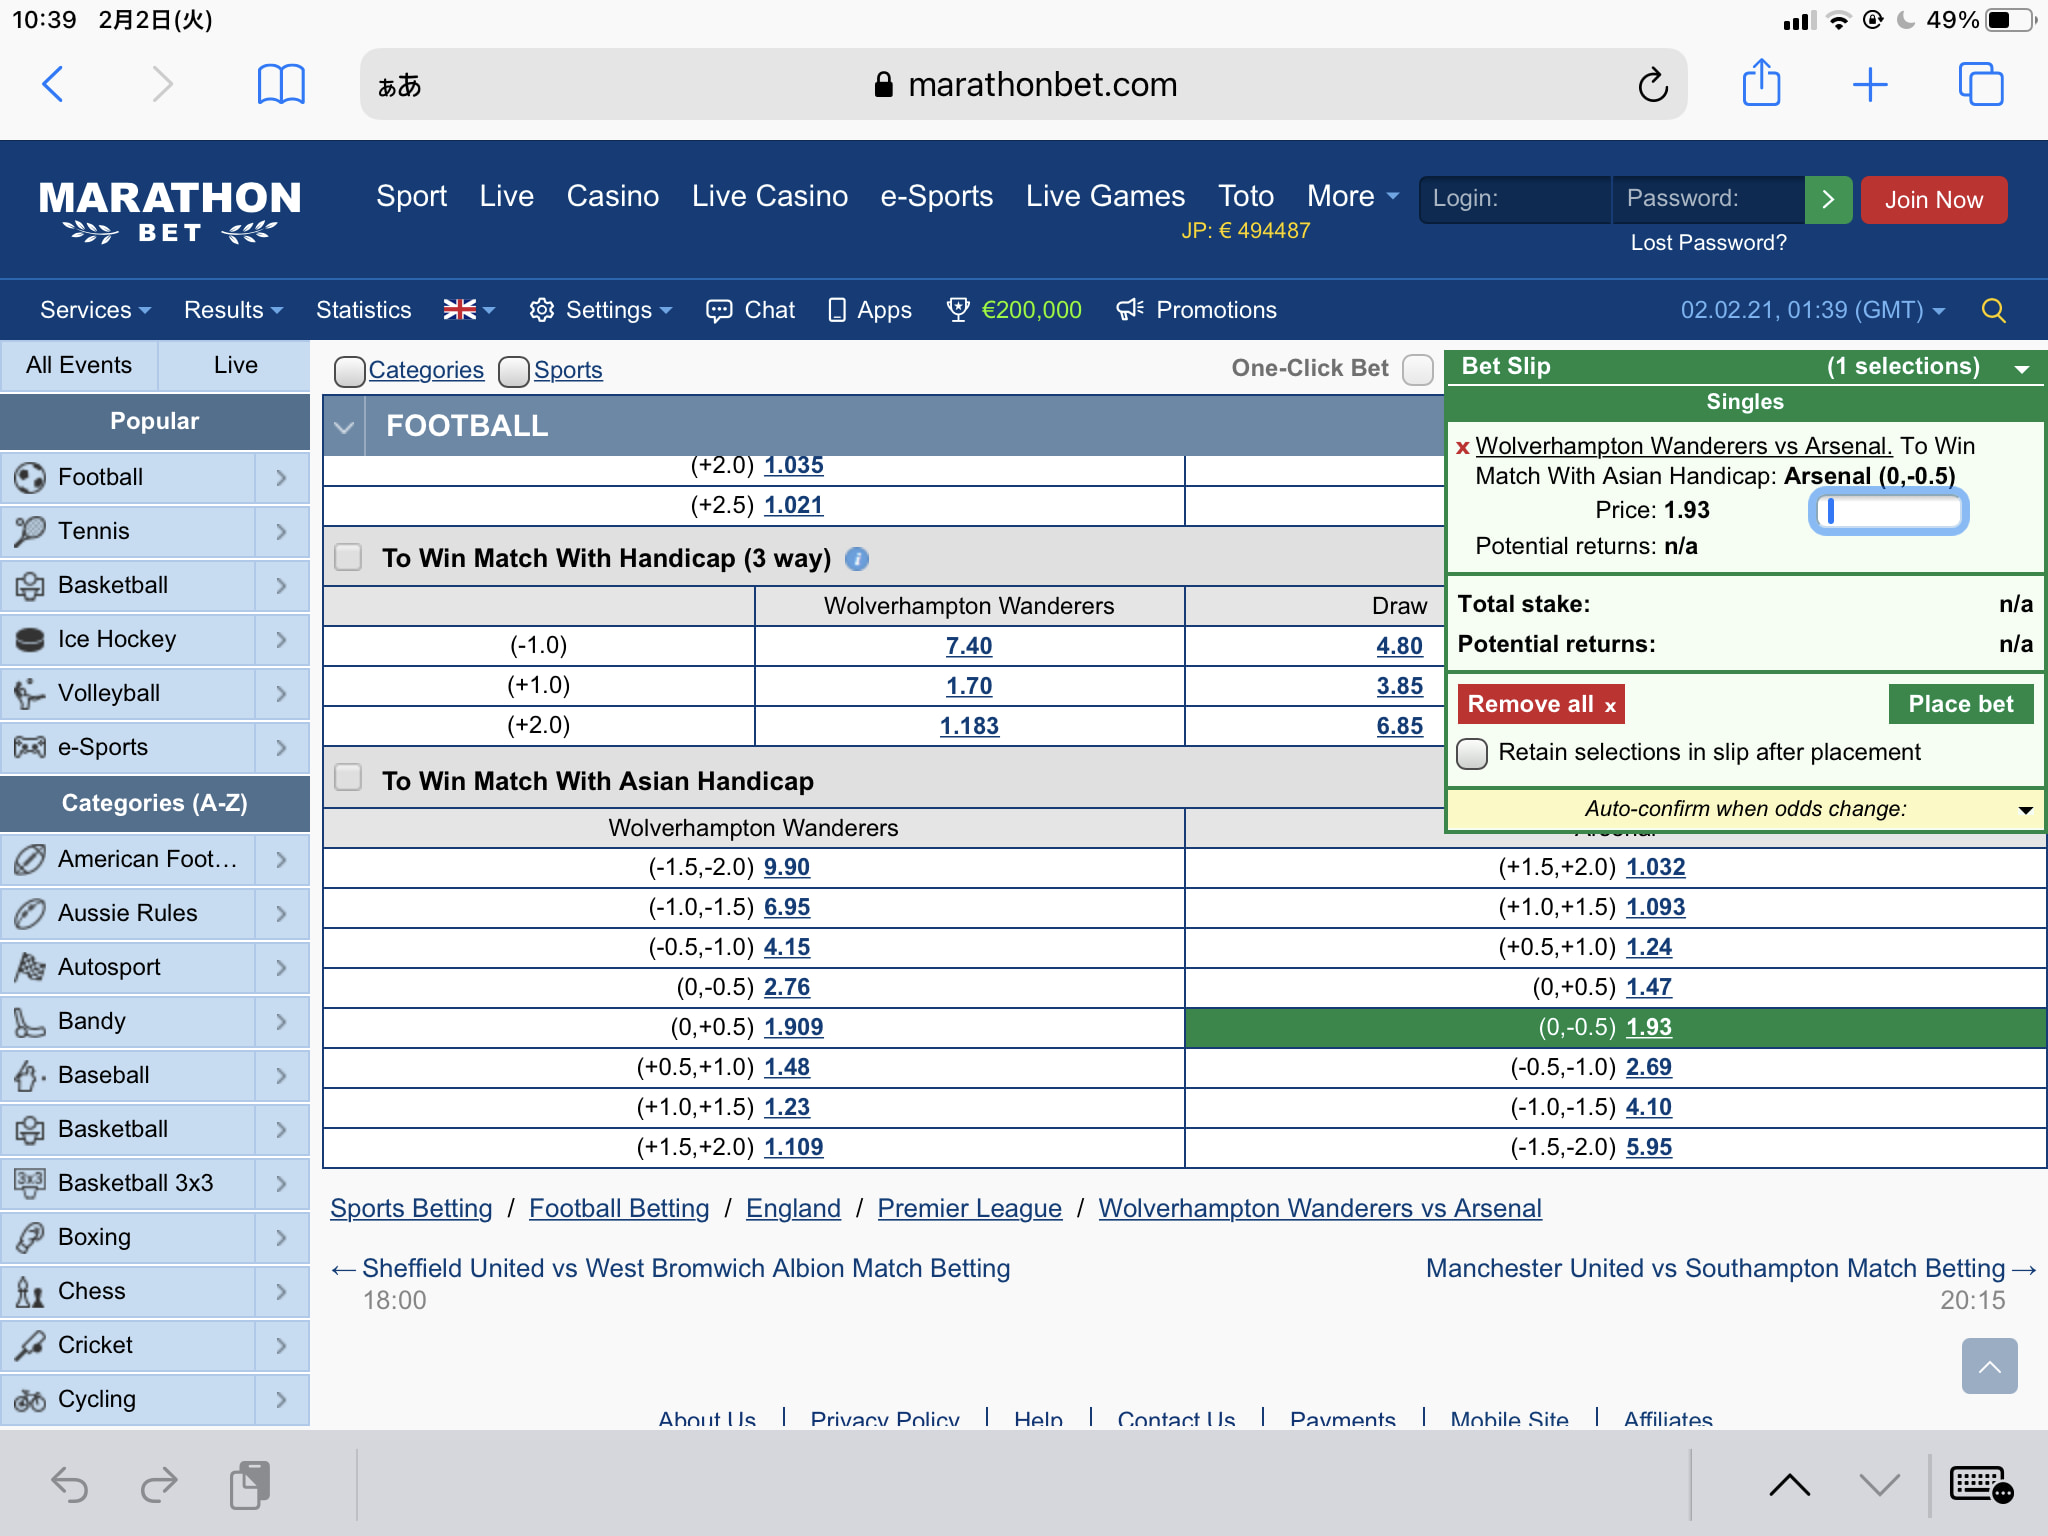This screenshot has height=1536, width=2048.
Task: Open the More menu dropdown
Action: pos(1352,196)
